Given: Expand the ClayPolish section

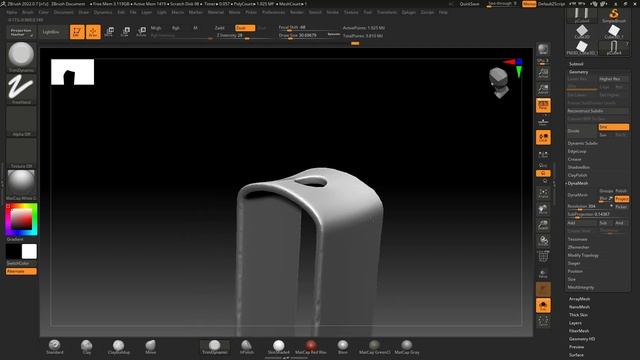Looking at the screenshot, I should click(578, 176).
